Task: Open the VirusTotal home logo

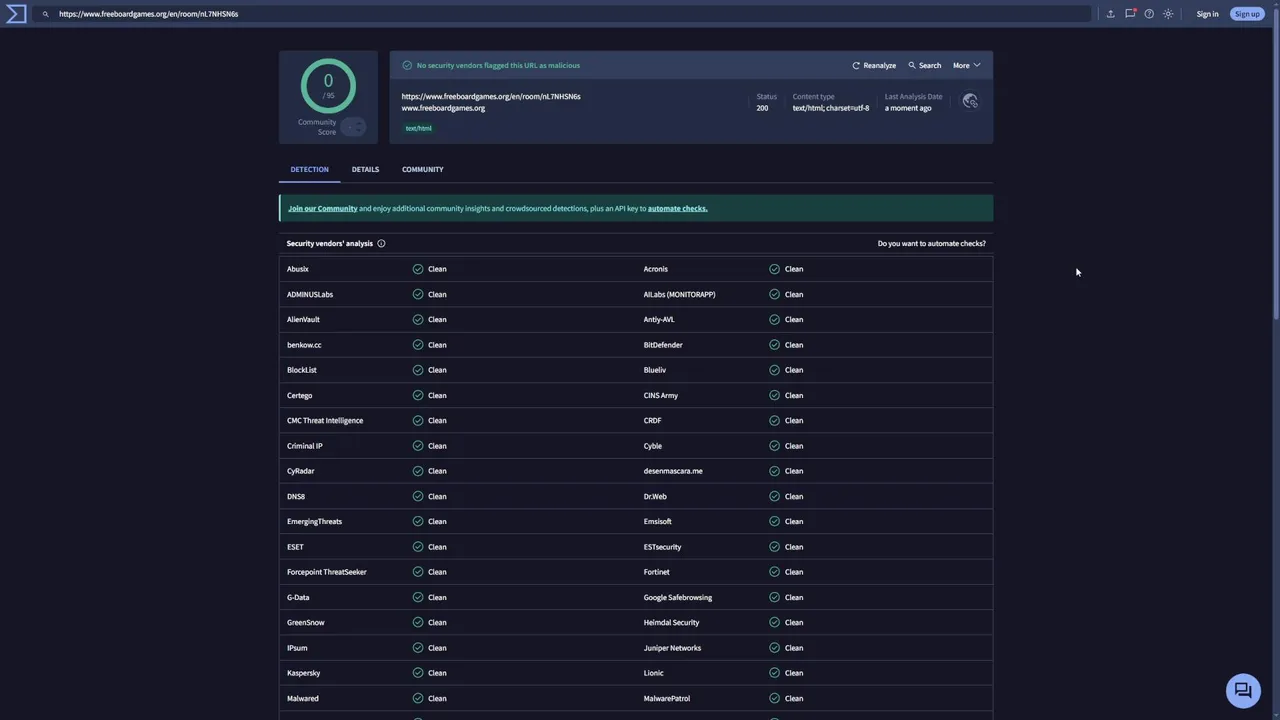Action: (16, 14)
